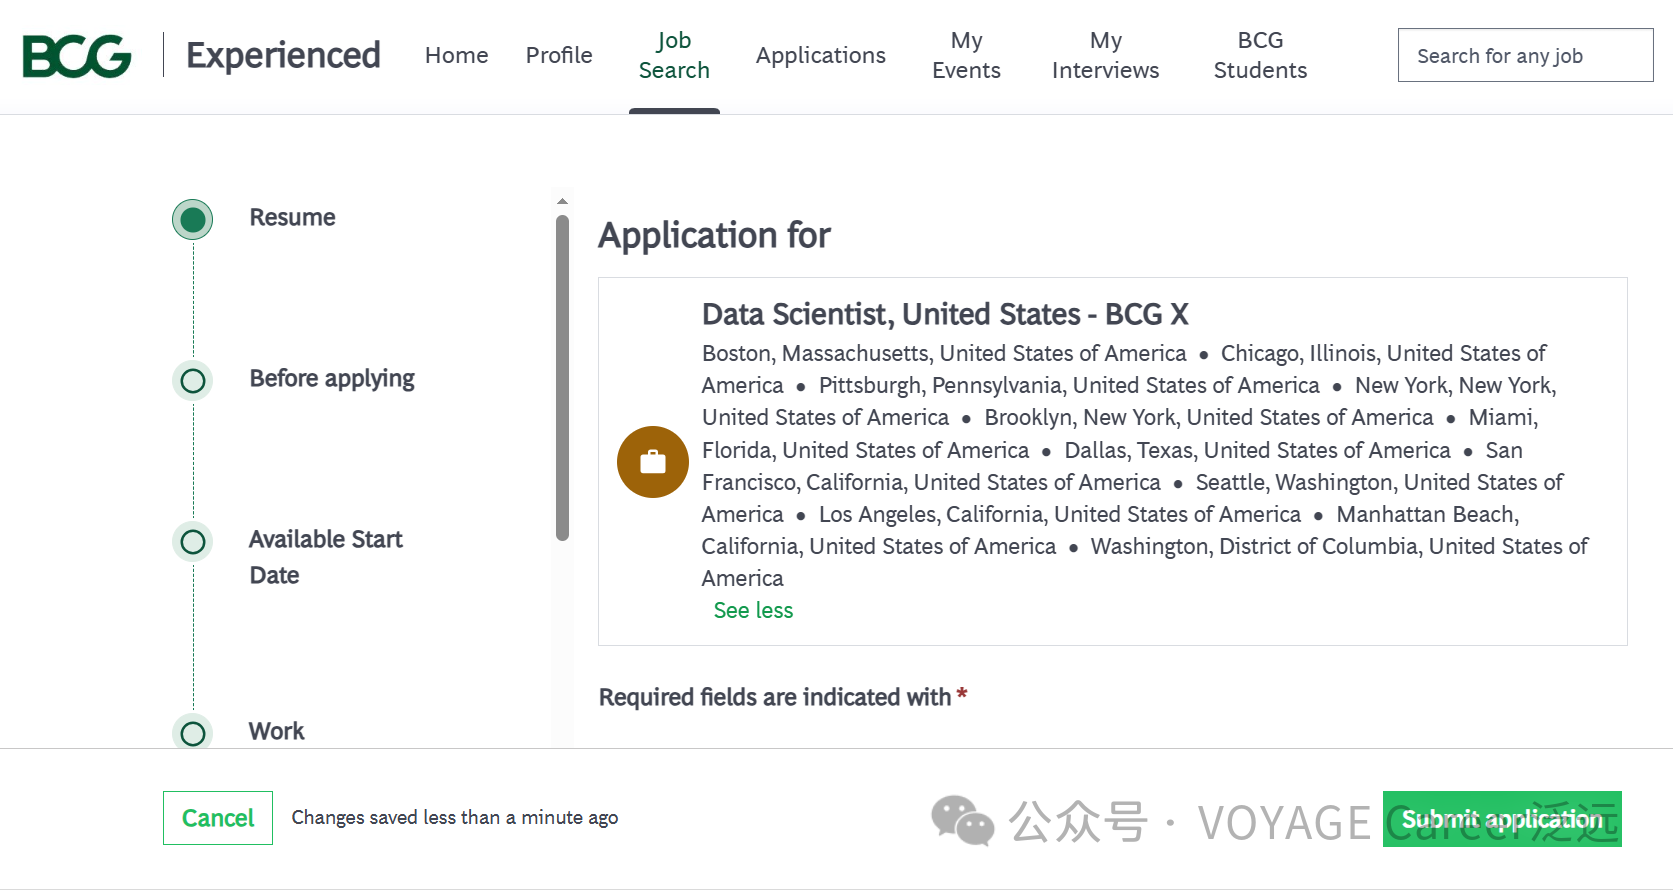Select the Resume step circle
This screenshot has height=890, width=1673.
(x=193, y=220)
